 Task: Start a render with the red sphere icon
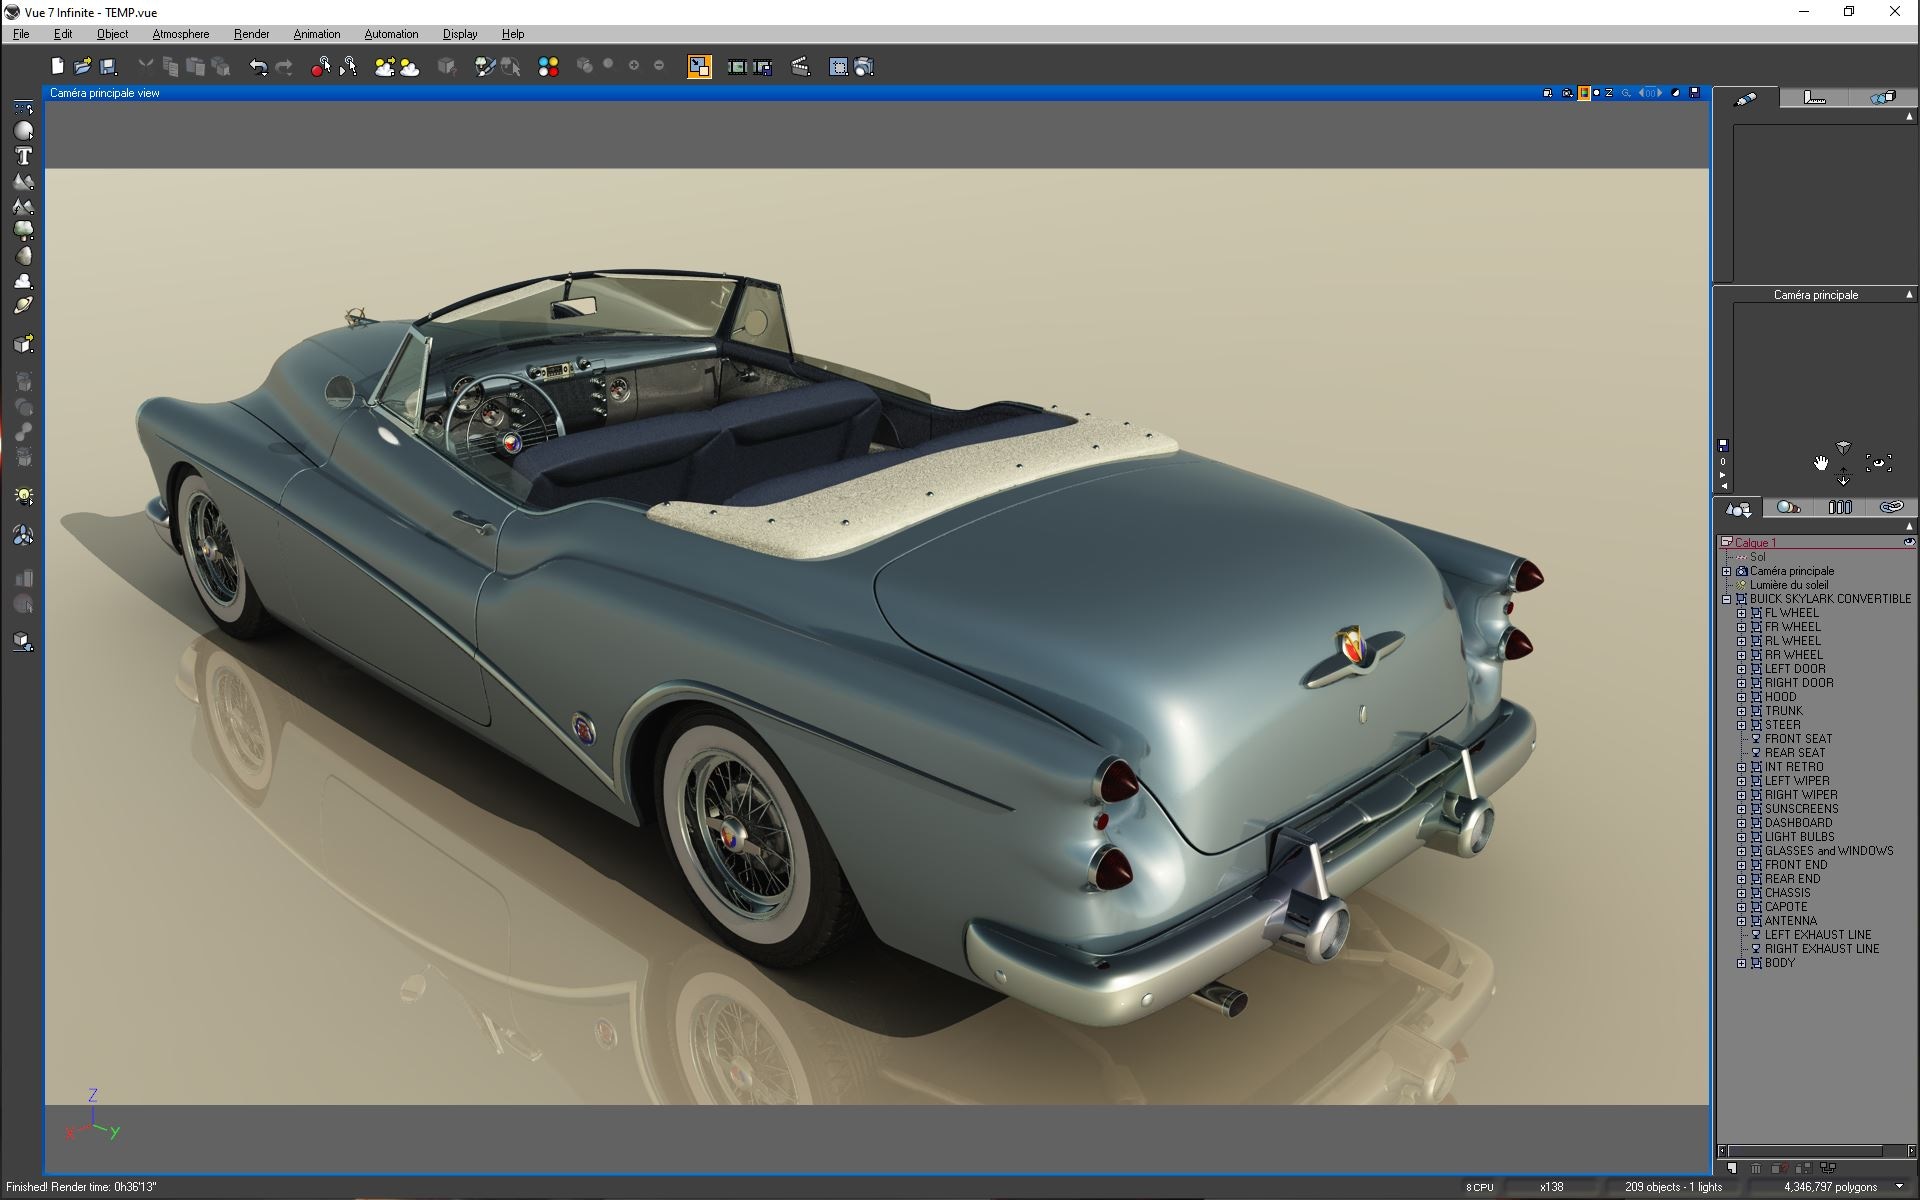[x=319, y=67]
